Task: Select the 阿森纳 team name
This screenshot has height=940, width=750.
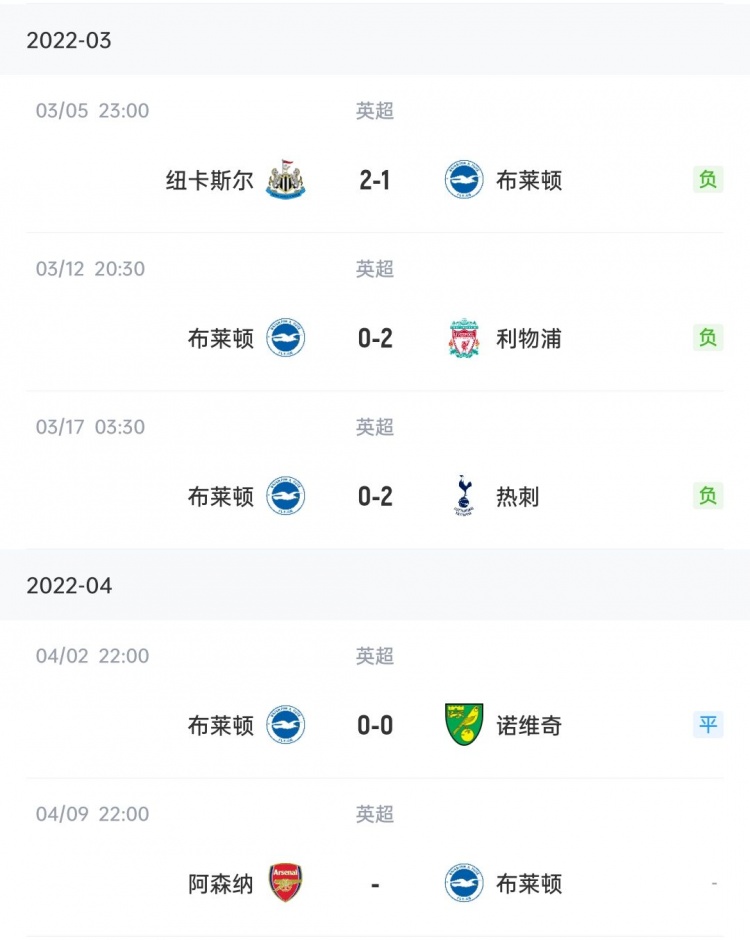Action: (x=221, y=884)
